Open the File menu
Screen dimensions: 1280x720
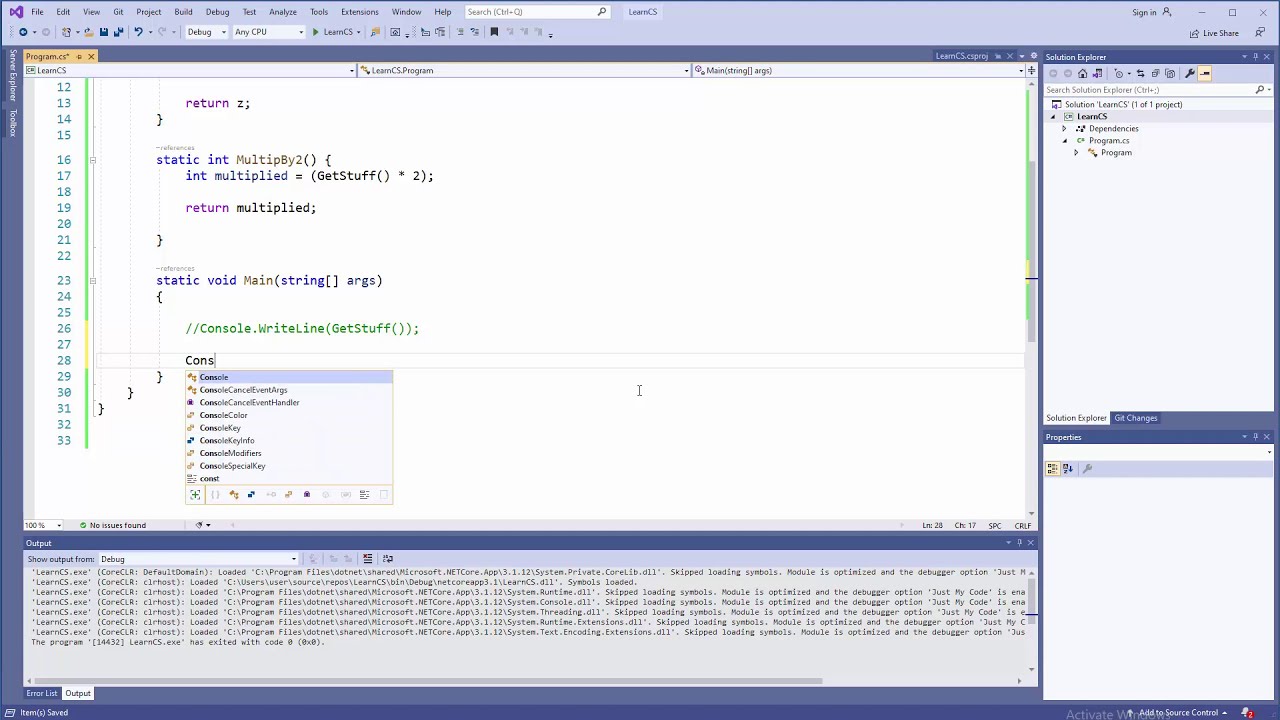tap(37, 12)
